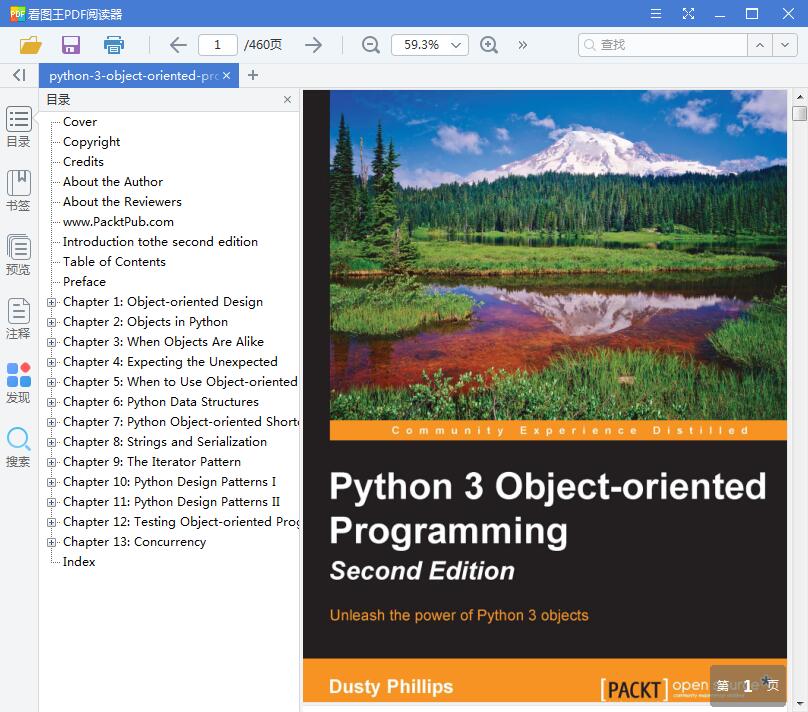Close the 目录 panel
Screen dimensions: 808x712
[288, 99]
